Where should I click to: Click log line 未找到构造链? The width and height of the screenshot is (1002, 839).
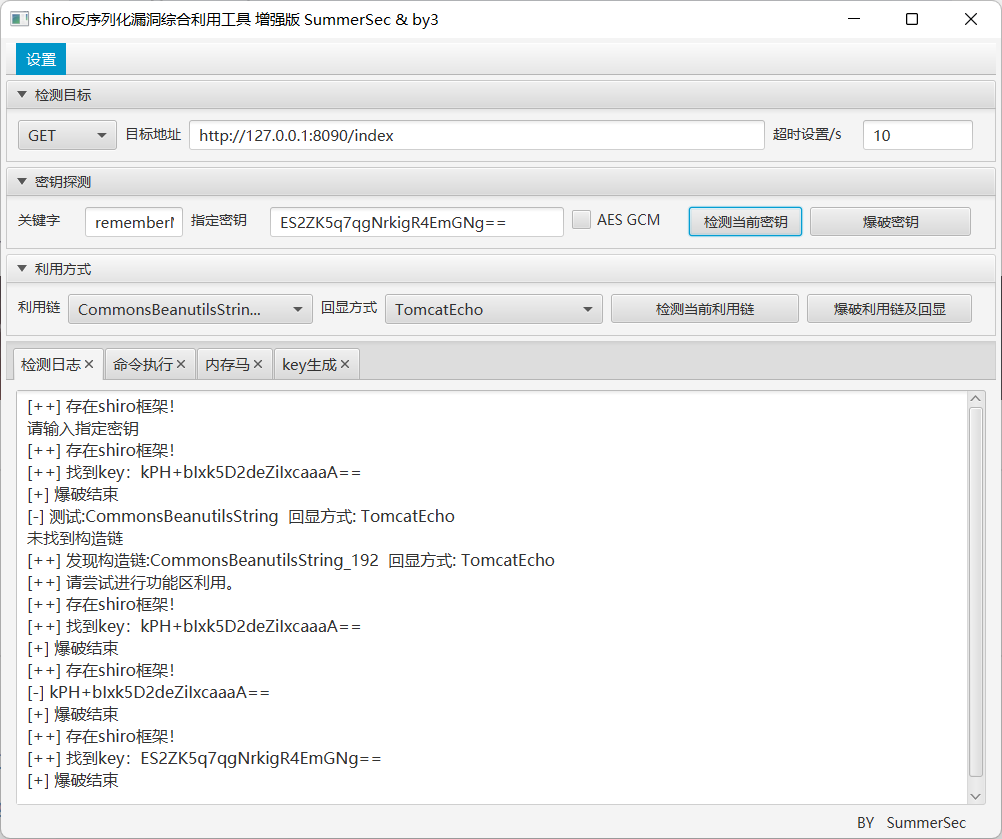75,539
